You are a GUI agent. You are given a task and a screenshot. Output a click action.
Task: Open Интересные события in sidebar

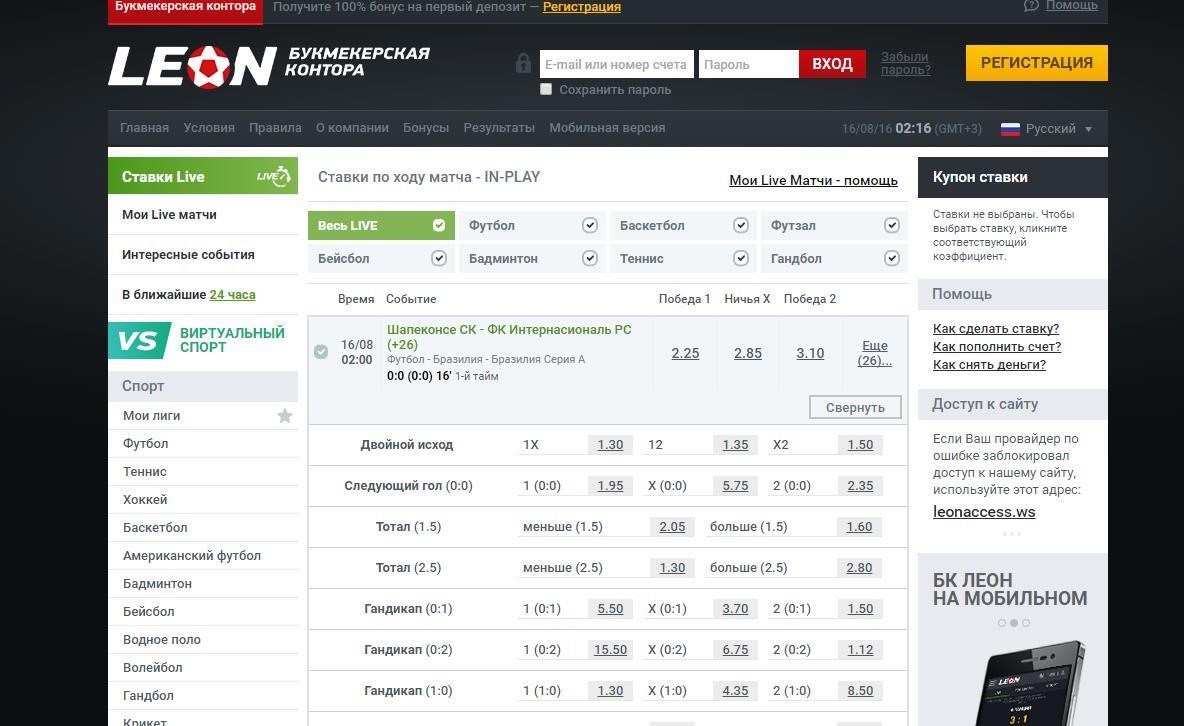(x=188, y=255)
